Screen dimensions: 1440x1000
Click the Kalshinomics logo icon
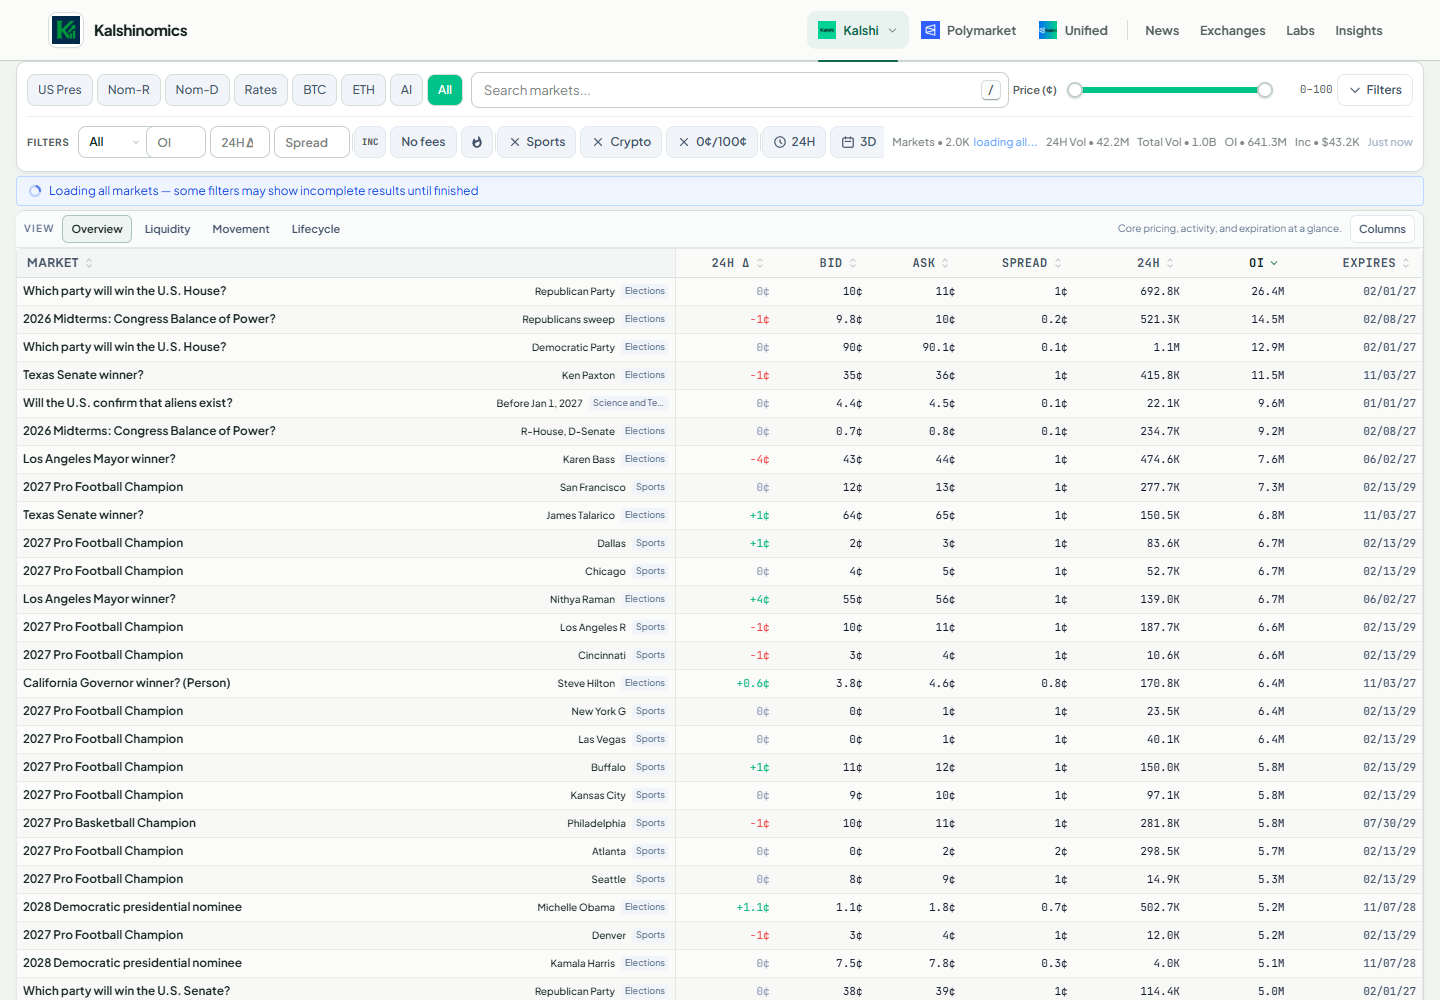(x=66, y=30)
